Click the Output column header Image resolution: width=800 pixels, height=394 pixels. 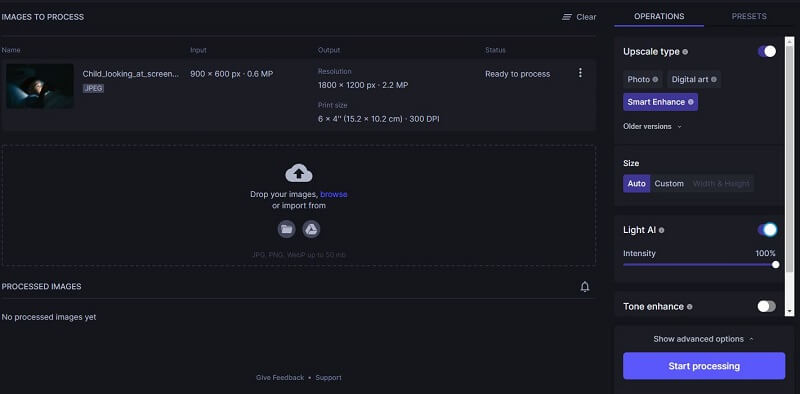329,50
